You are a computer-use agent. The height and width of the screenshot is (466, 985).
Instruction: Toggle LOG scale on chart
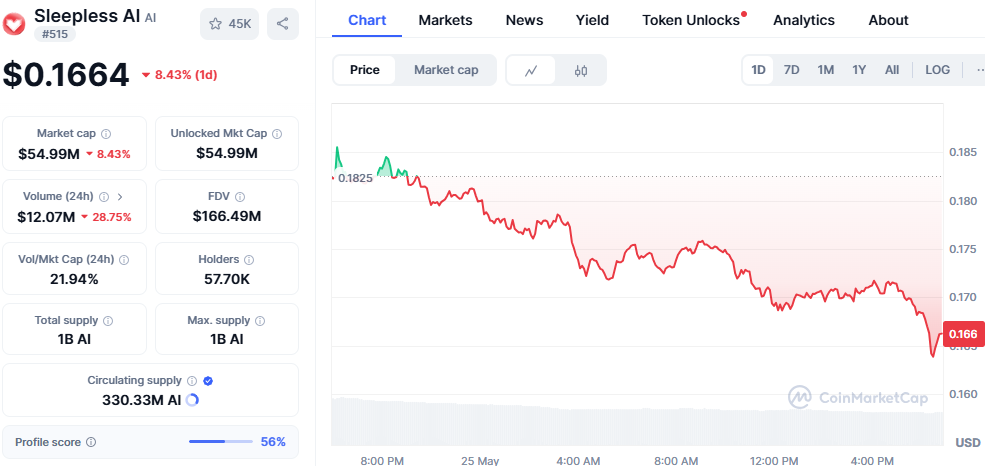tap(937, 70)
